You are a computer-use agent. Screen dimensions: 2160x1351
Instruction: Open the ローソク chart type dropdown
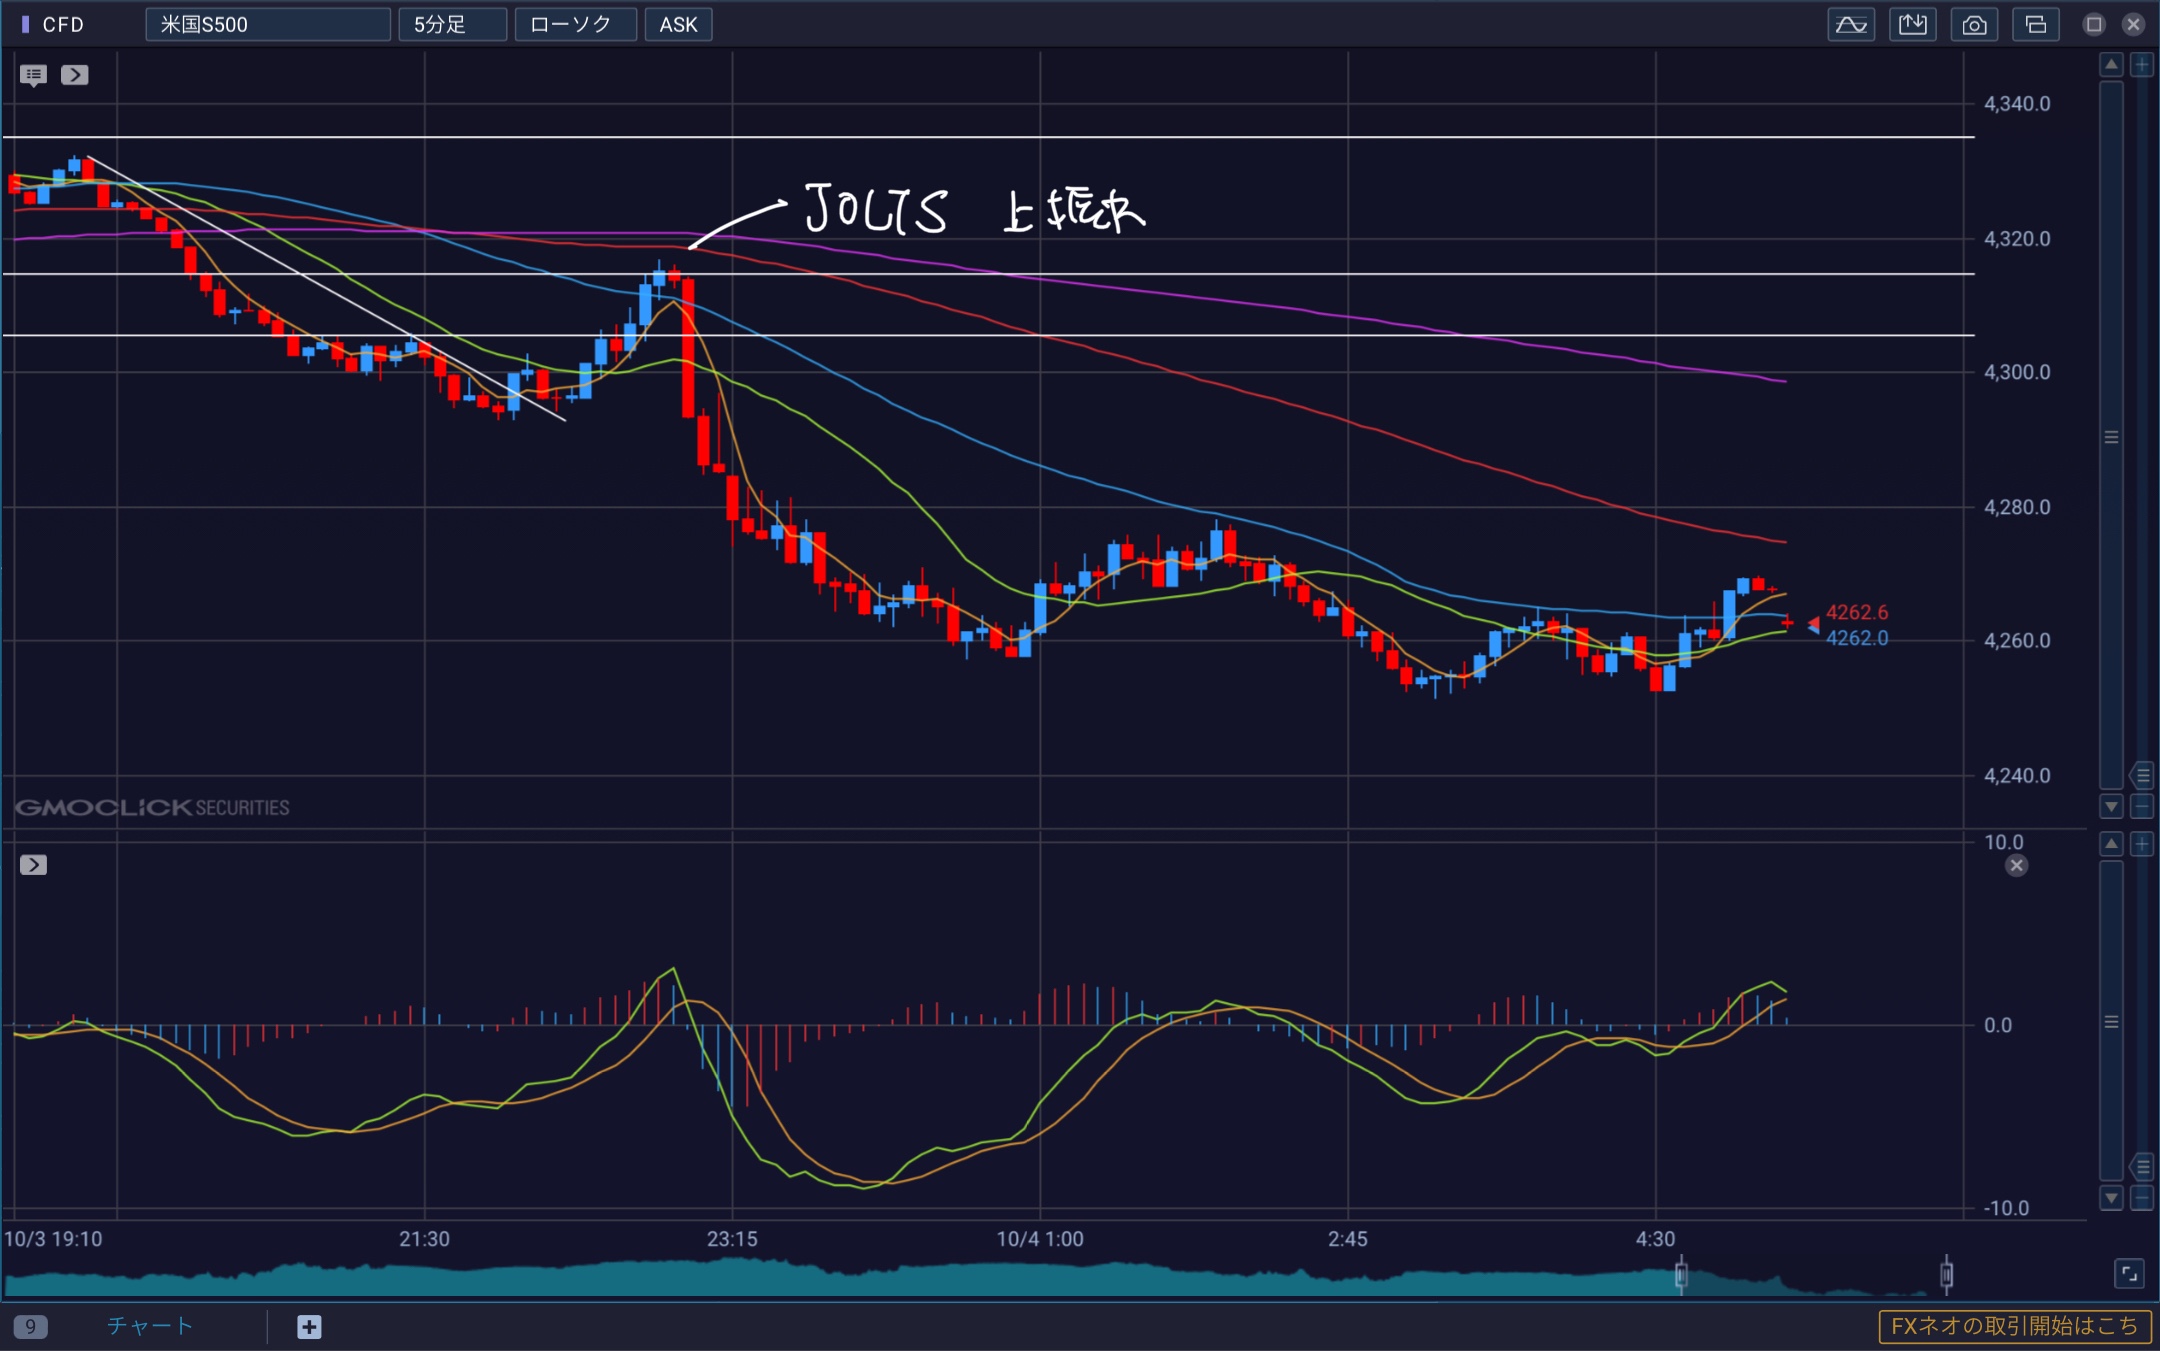[x=575, y=25]
